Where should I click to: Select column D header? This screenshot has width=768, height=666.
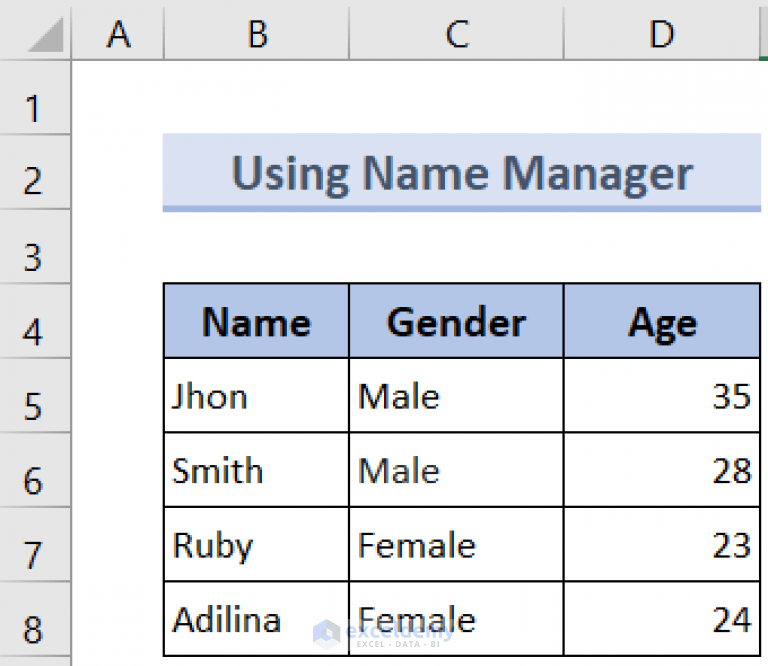pyautogui.click(x=662, y=34)
